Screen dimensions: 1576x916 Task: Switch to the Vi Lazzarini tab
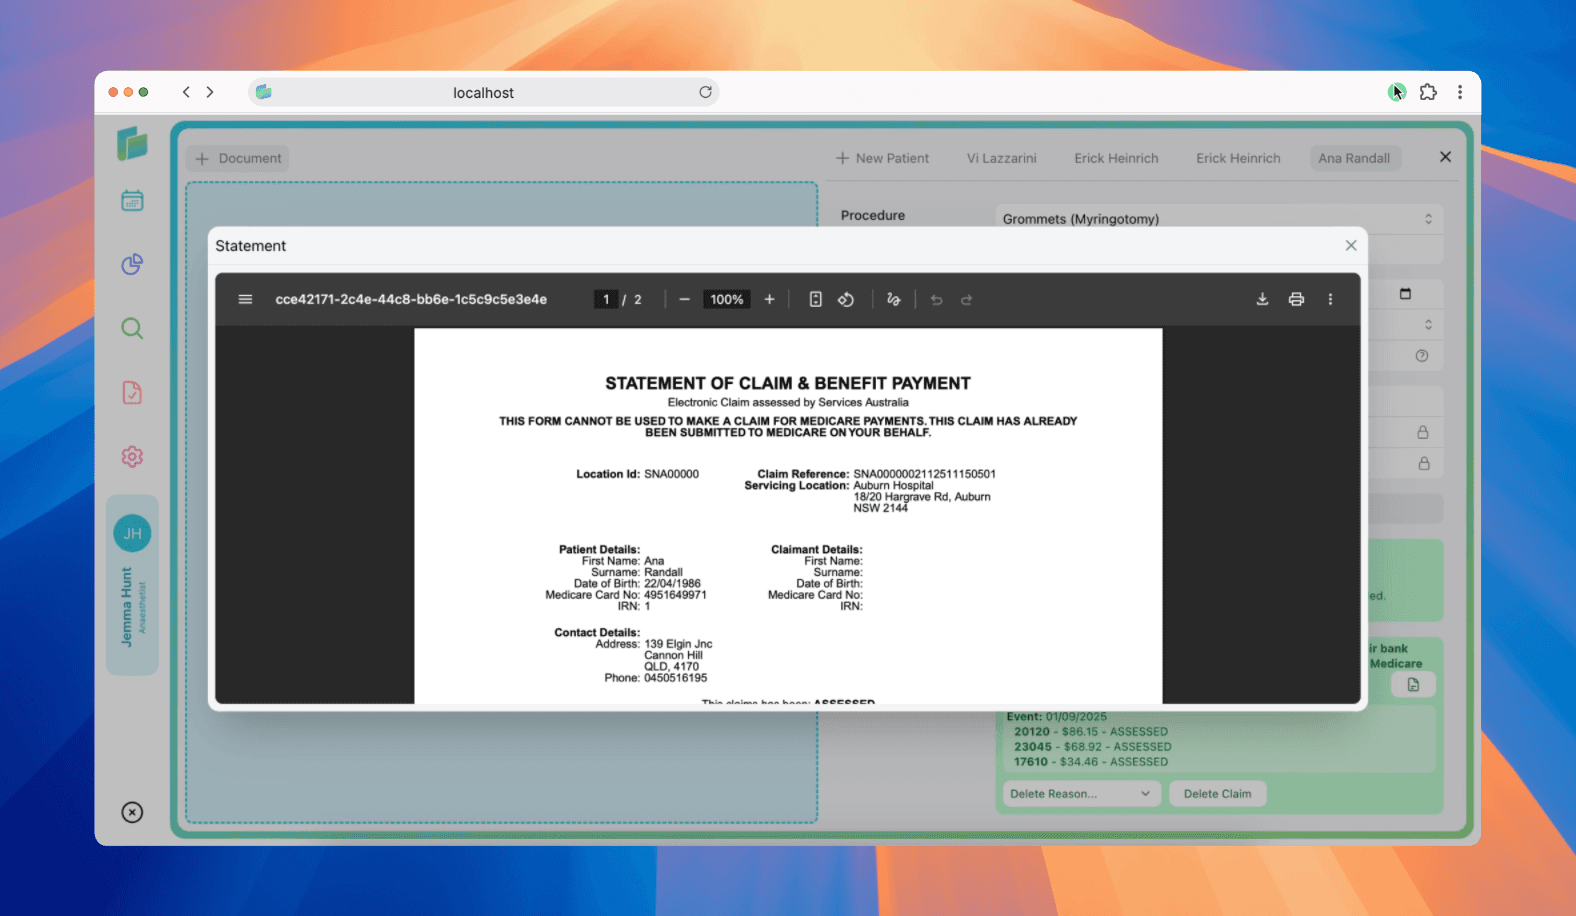coord(1001,158)
